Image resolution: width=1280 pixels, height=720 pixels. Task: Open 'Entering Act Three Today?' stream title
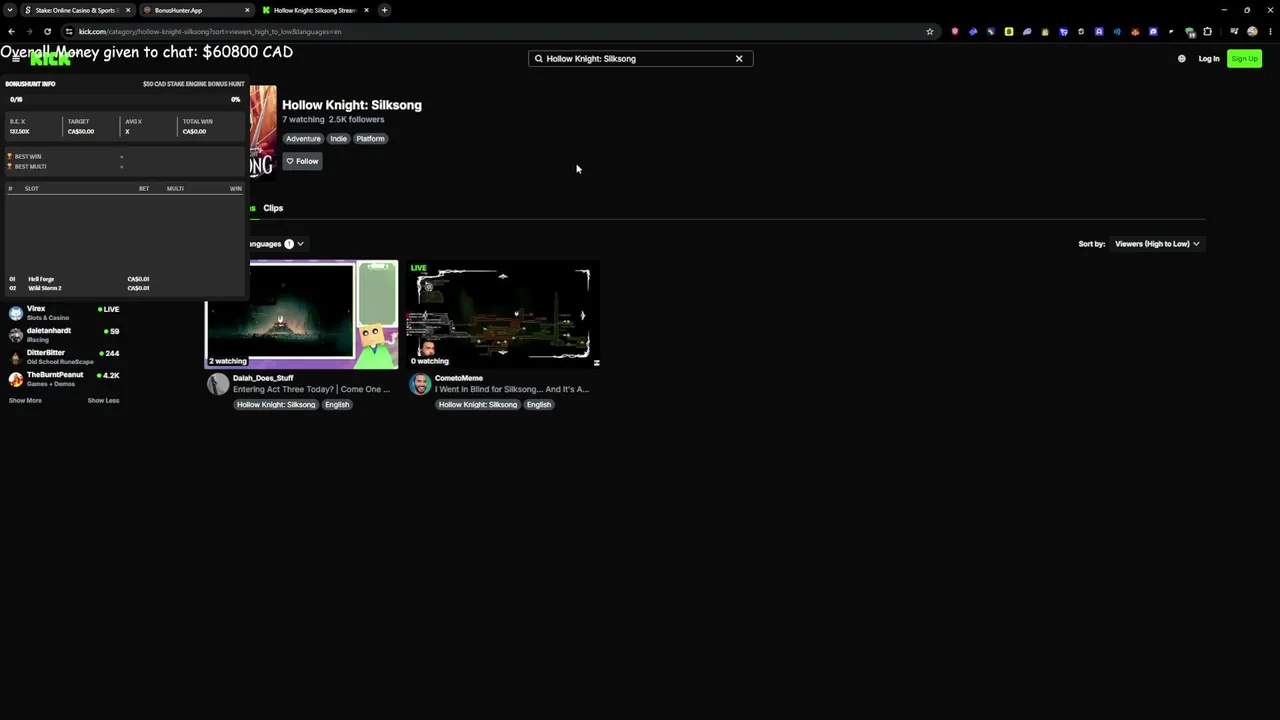coord(312,389)
